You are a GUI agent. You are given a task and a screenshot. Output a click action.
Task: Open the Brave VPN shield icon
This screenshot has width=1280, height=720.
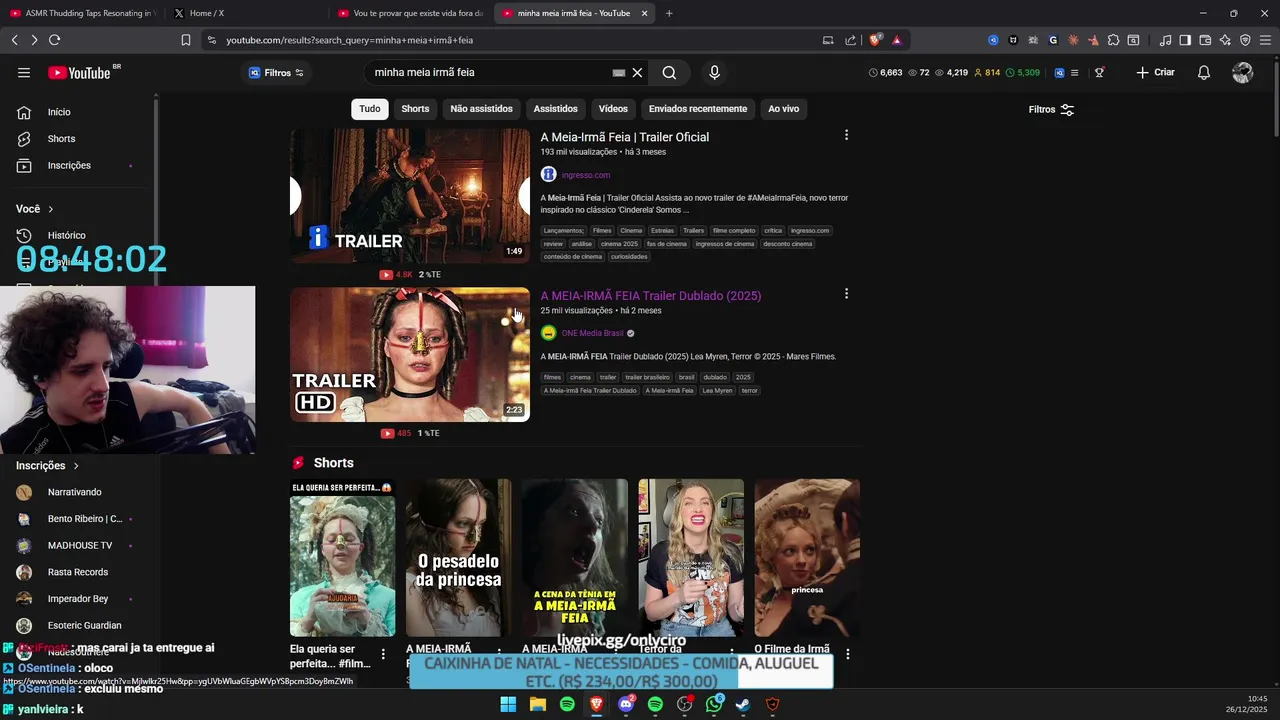[1245, 40]
